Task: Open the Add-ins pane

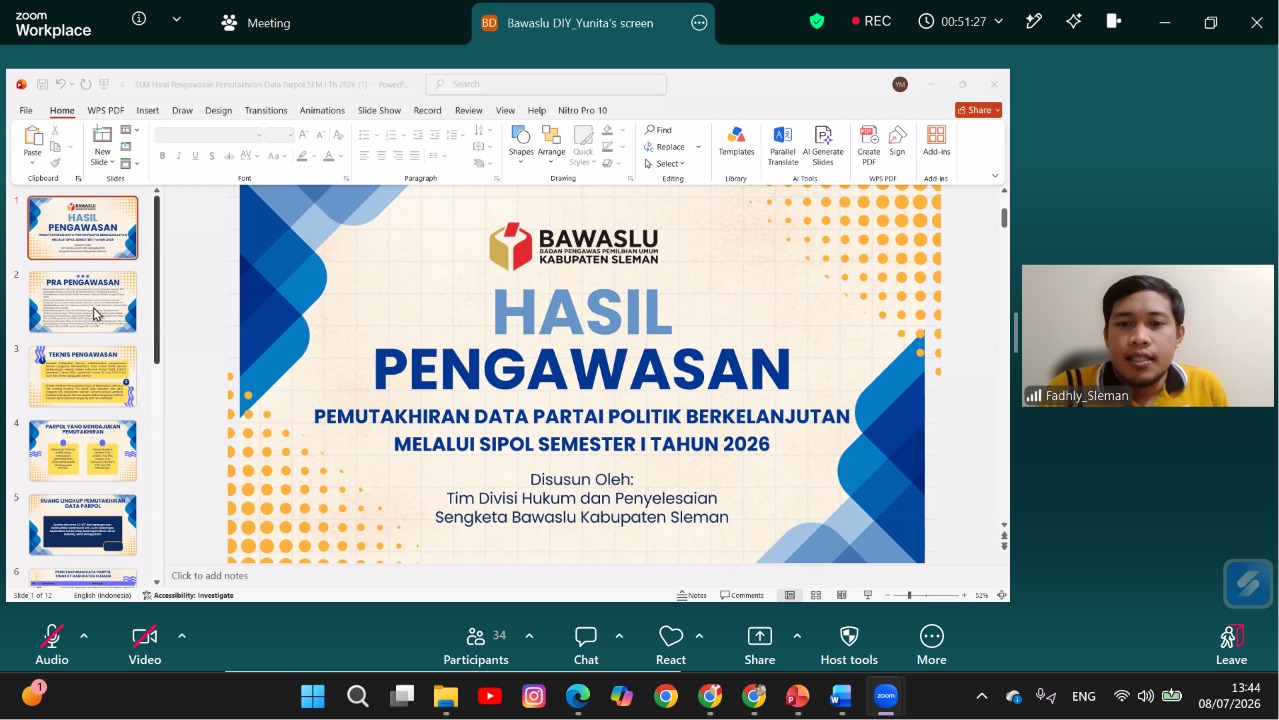Action: [937, 141]
